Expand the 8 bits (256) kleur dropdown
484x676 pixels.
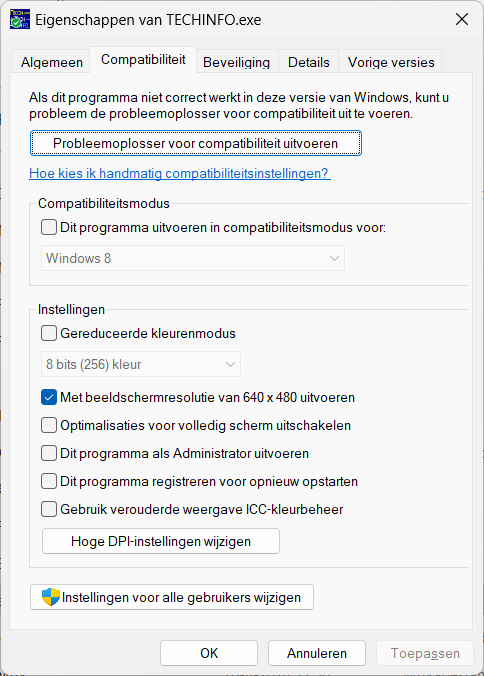[x=141, y=364]
